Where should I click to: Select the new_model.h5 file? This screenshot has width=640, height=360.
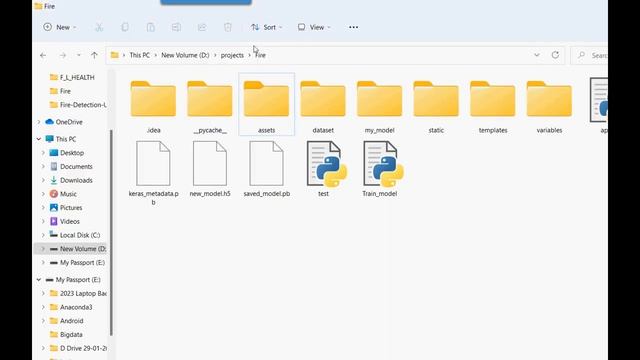pyautogui.click(x=210, y=169)
